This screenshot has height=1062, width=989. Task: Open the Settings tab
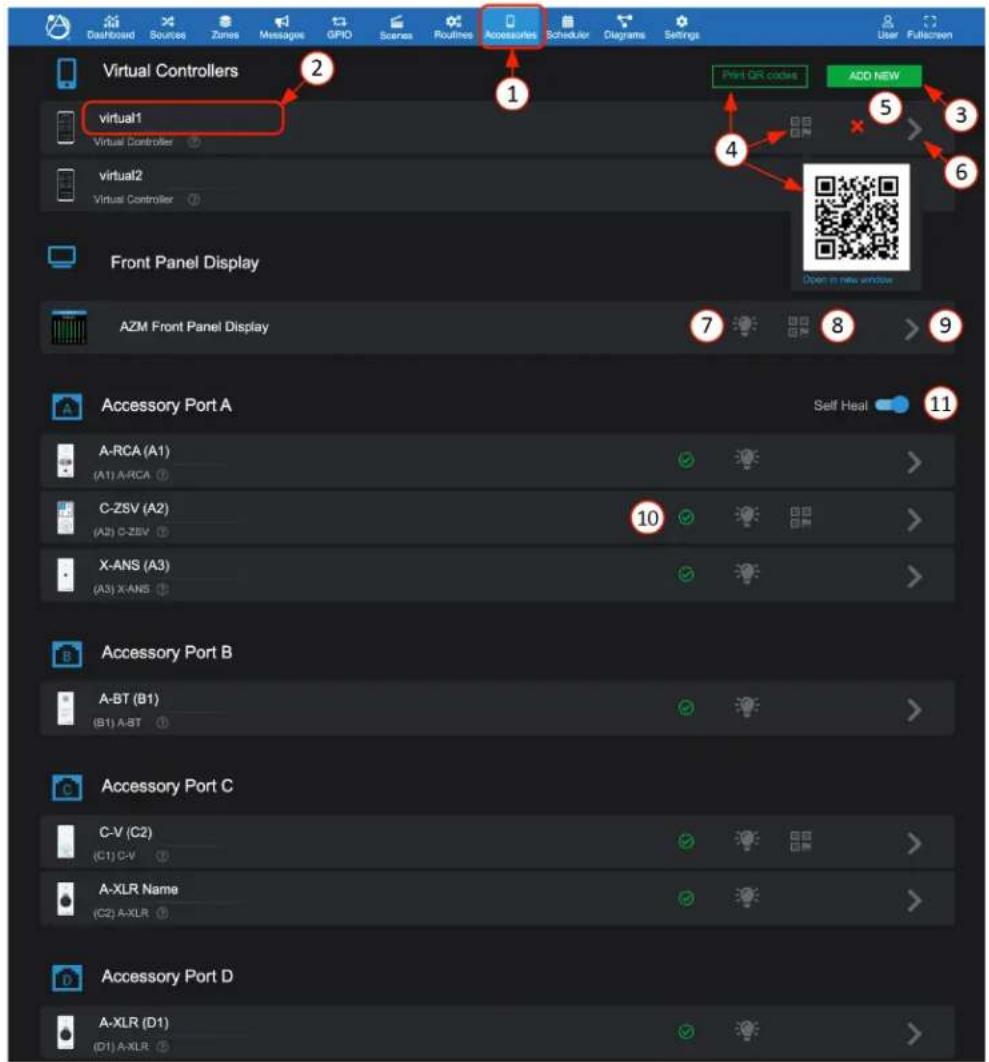coord(681,27)
